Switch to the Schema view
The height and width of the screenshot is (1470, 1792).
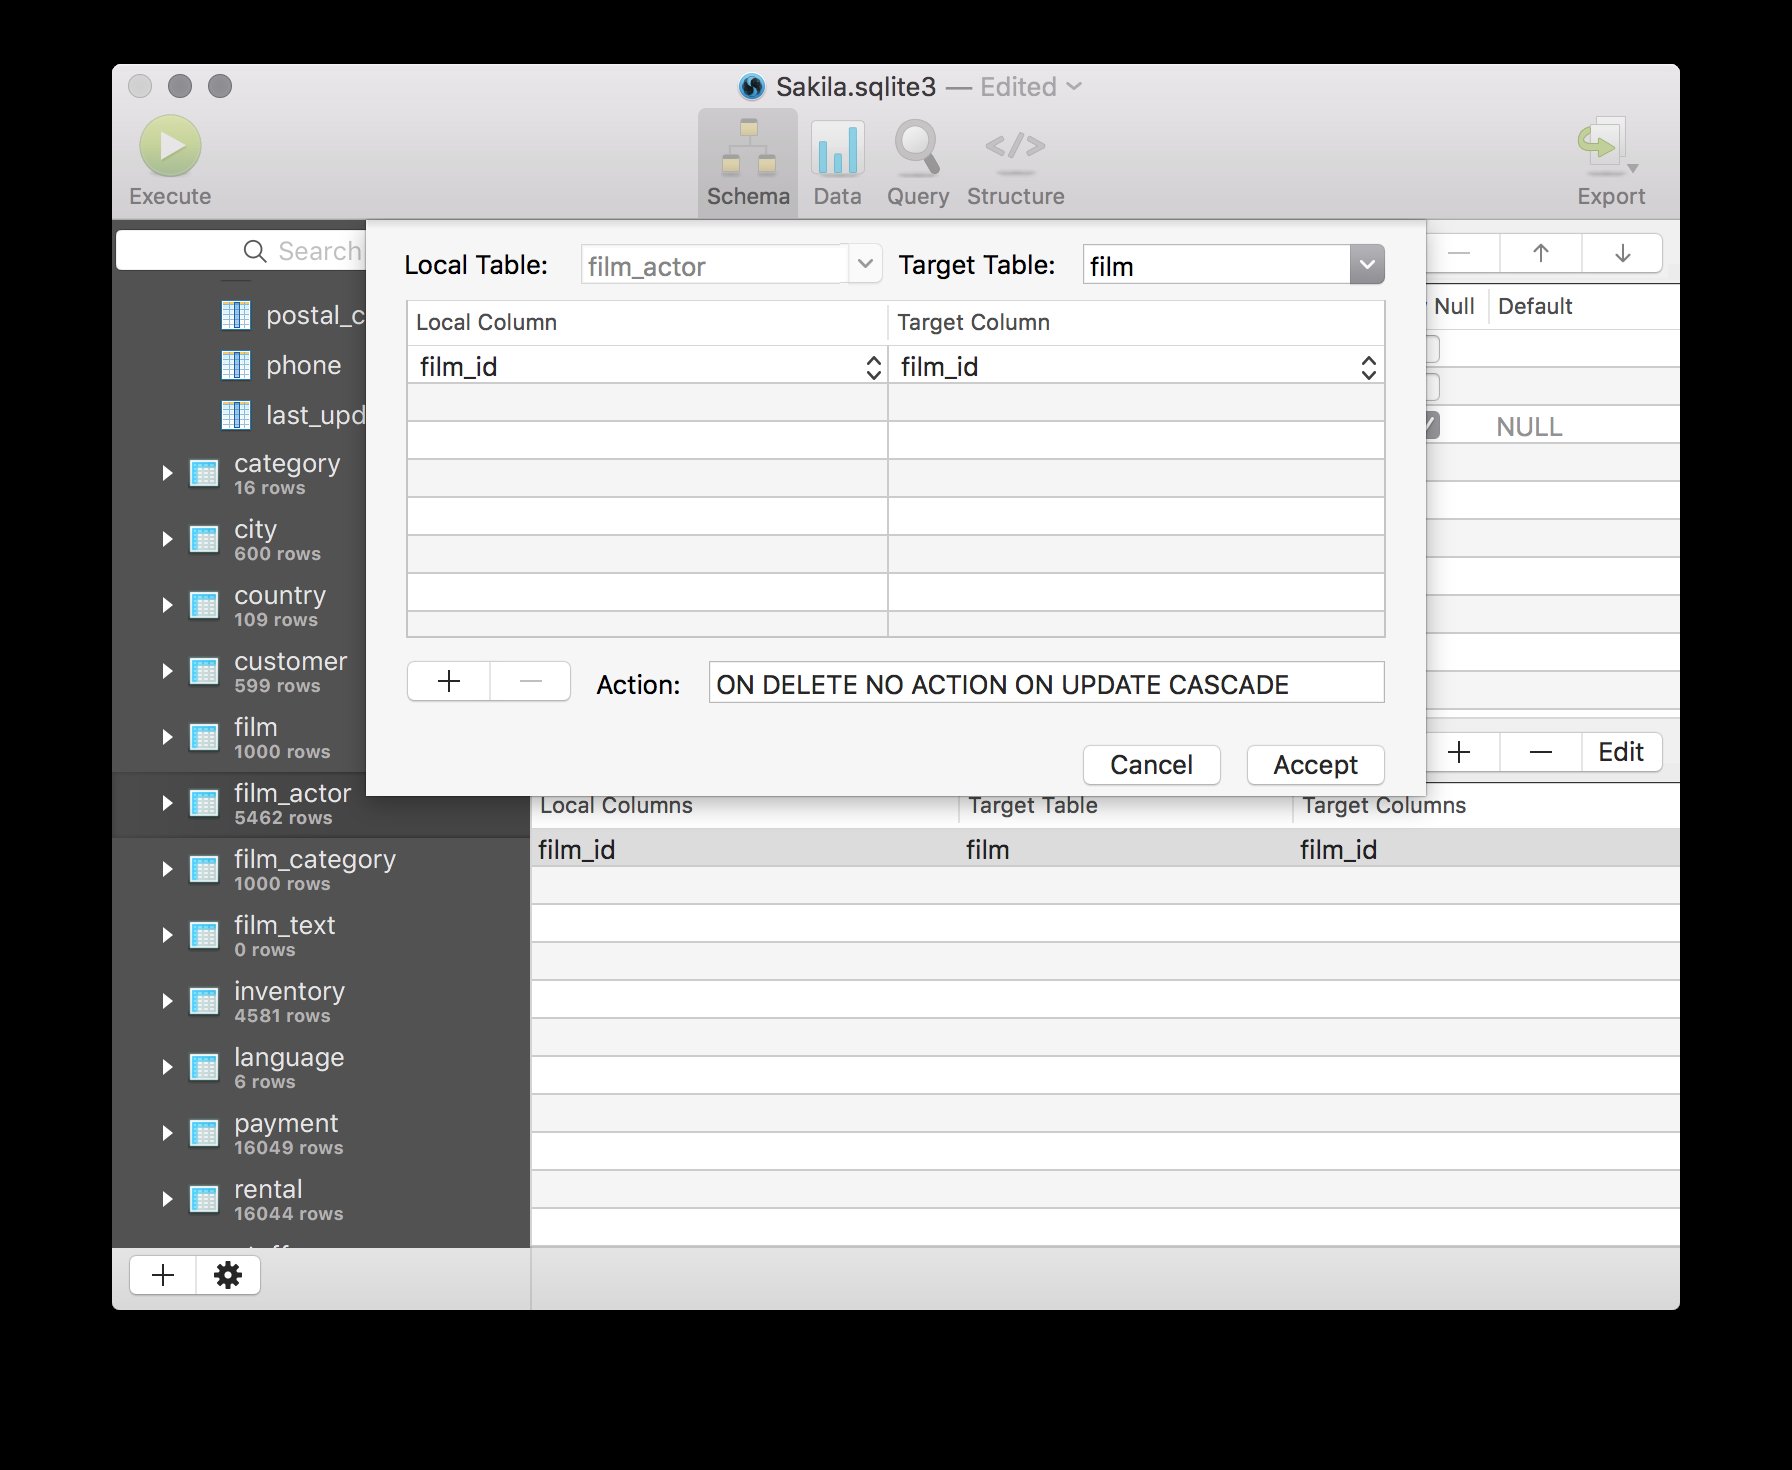748,162
